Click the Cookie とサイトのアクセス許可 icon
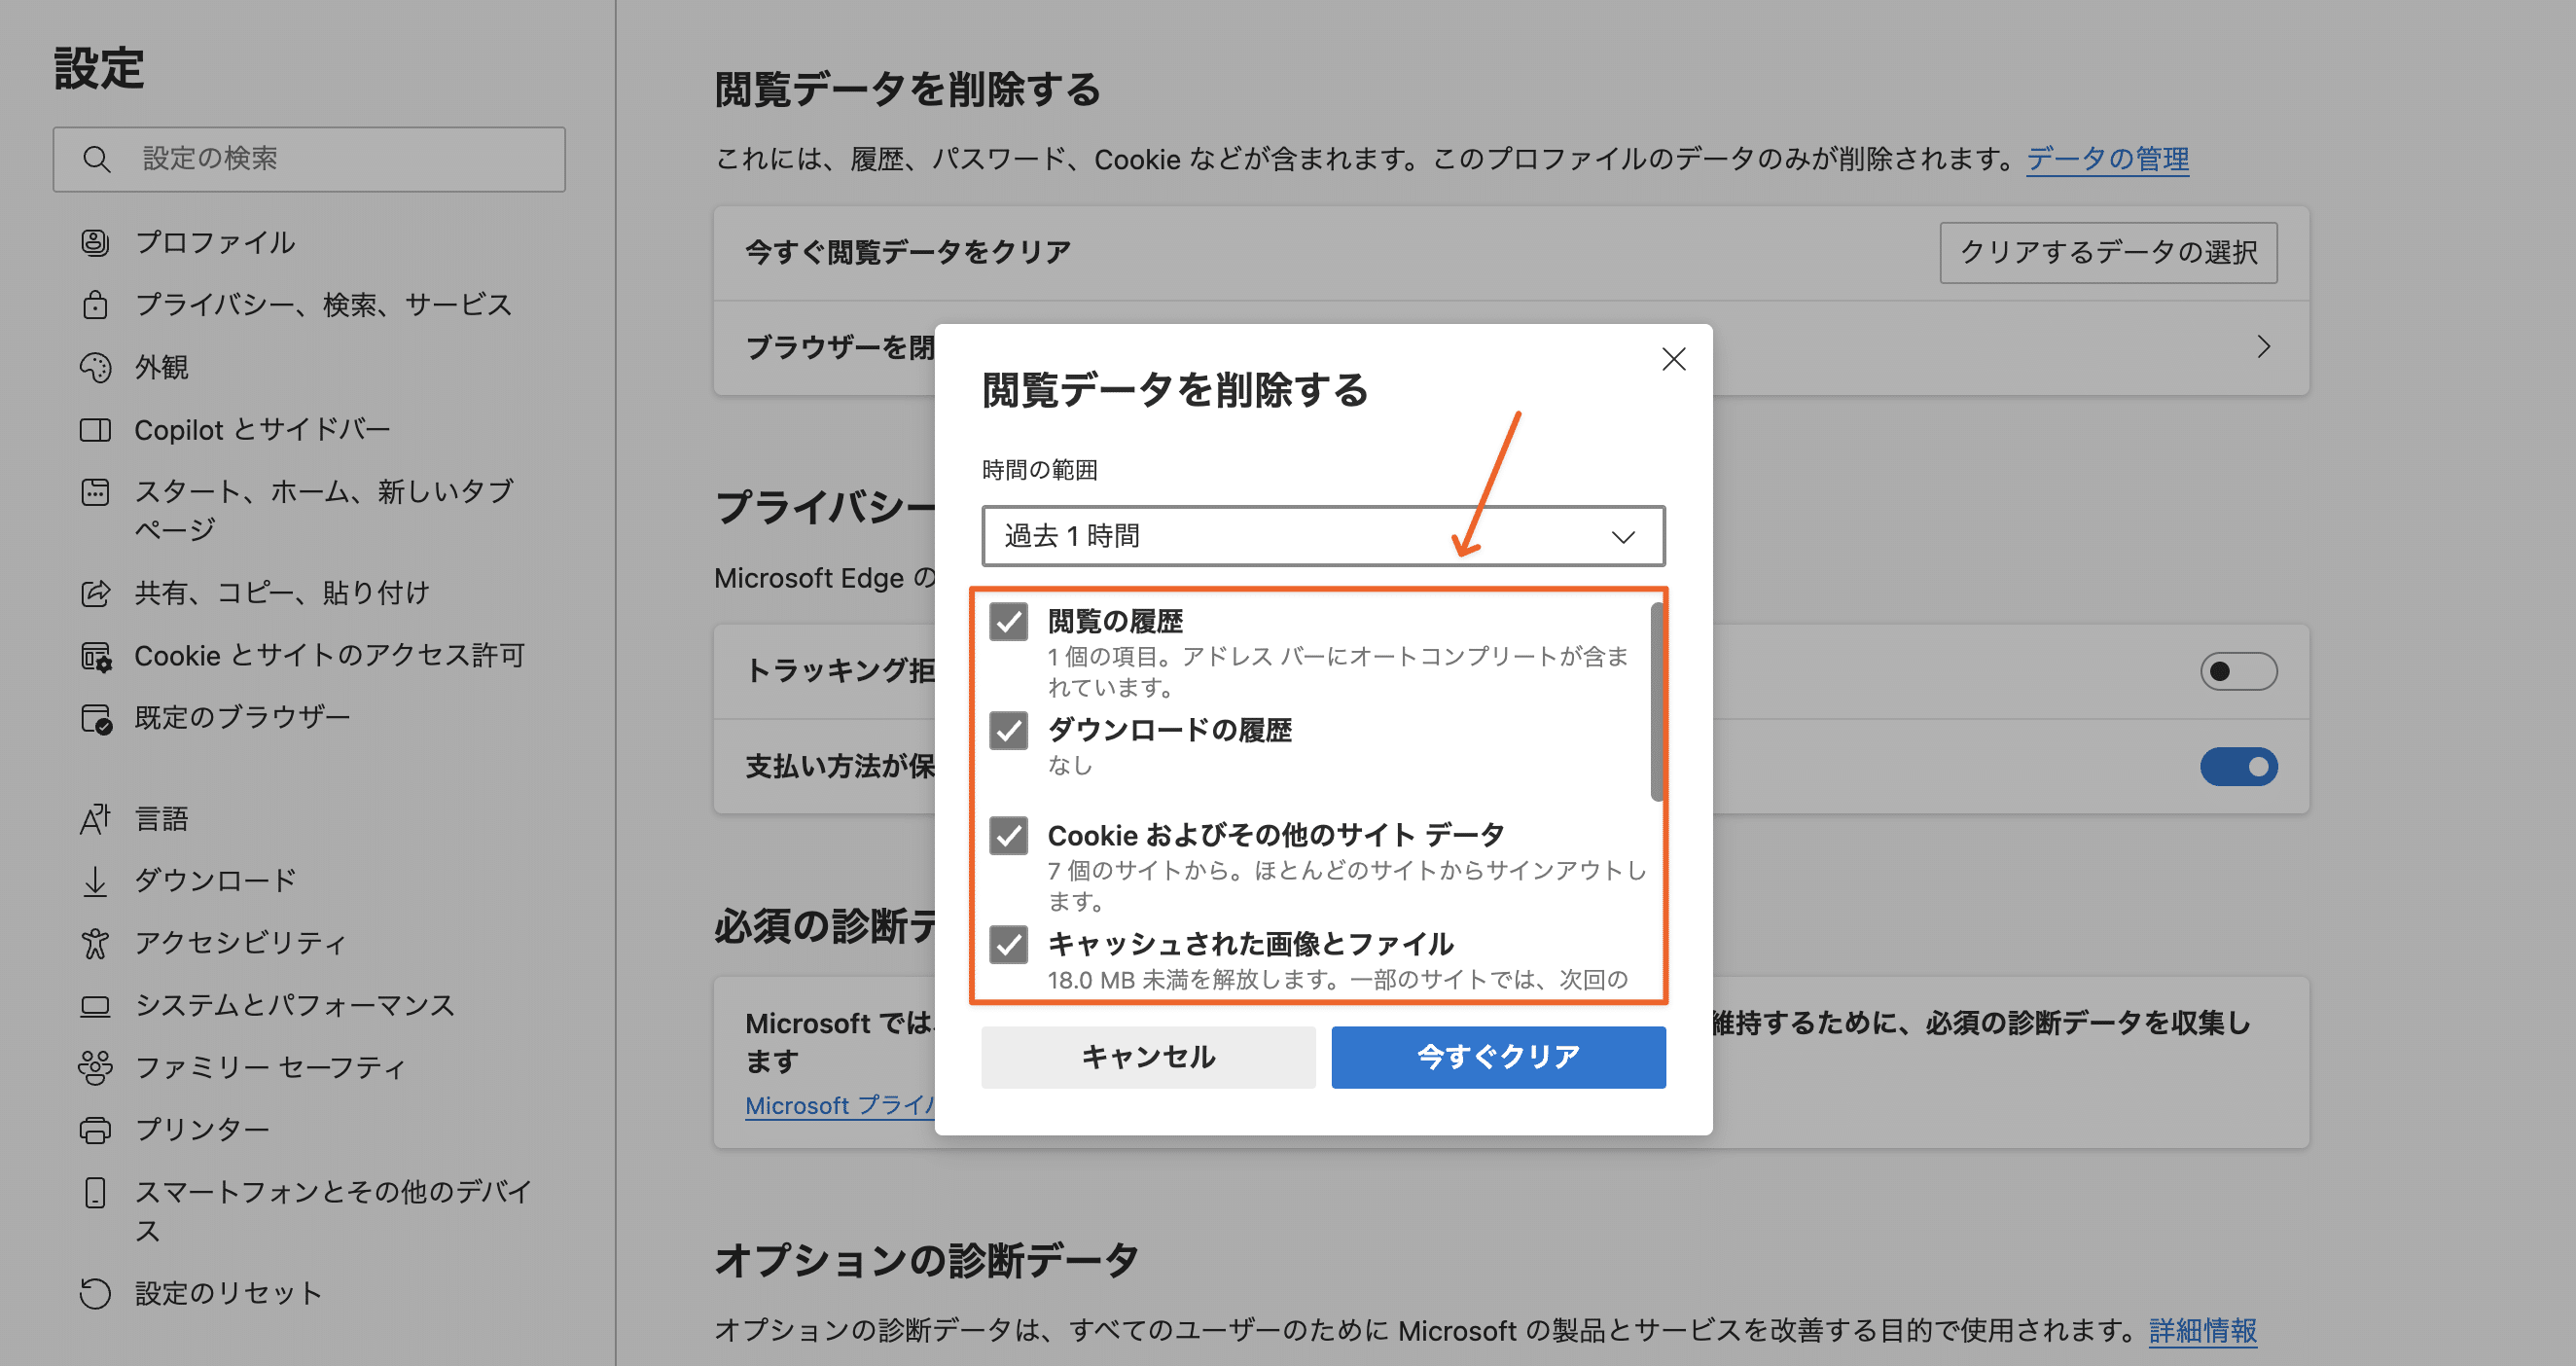This screenshot has width=2576, height=1366. [x=95, y=655]
